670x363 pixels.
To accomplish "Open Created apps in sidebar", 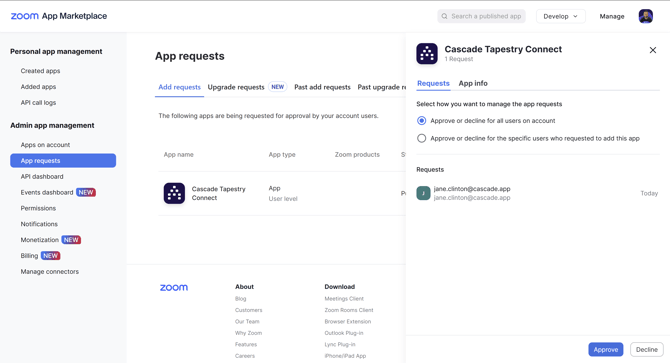I will click(40, 71).
